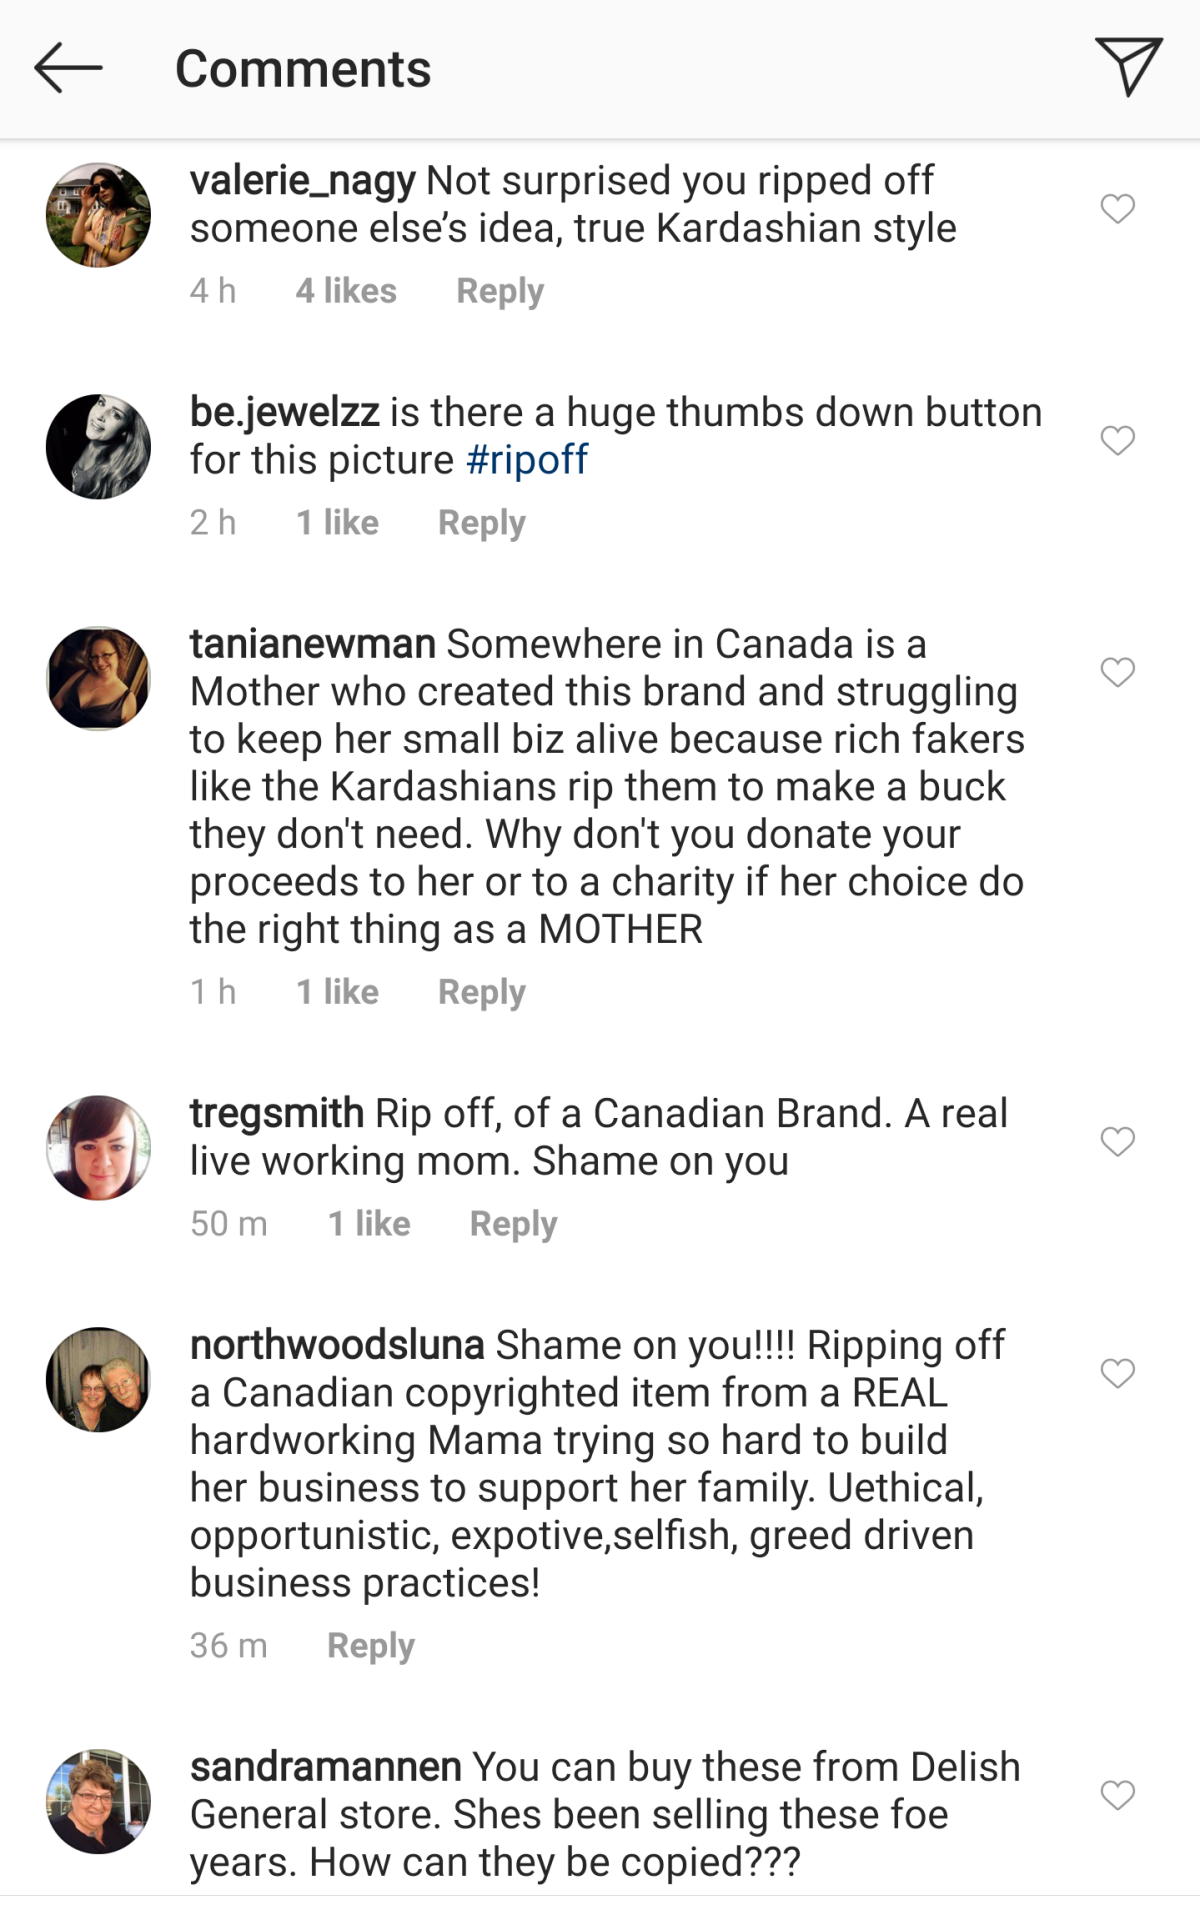Screen dimensions: 1200x1905
Task: View valerie_nagy's profile picture
Action: point(98,213)
